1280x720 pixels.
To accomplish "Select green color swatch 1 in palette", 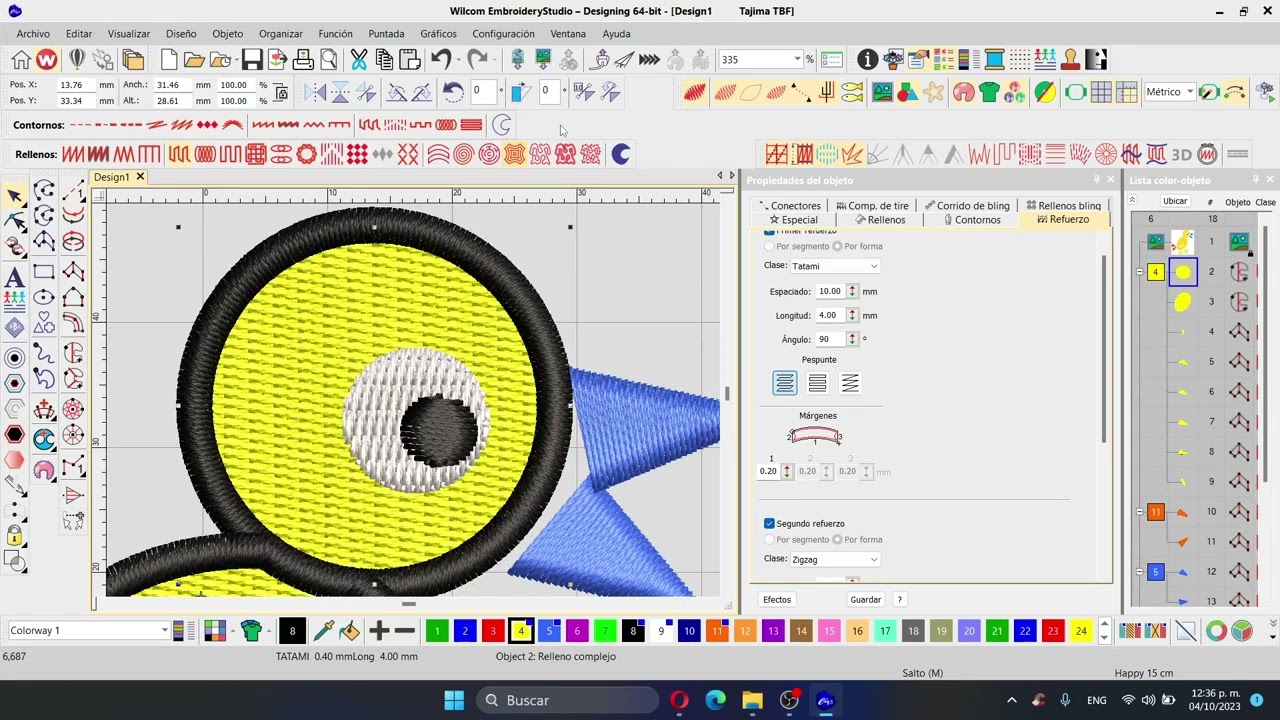I will click(x=437, y=631).
